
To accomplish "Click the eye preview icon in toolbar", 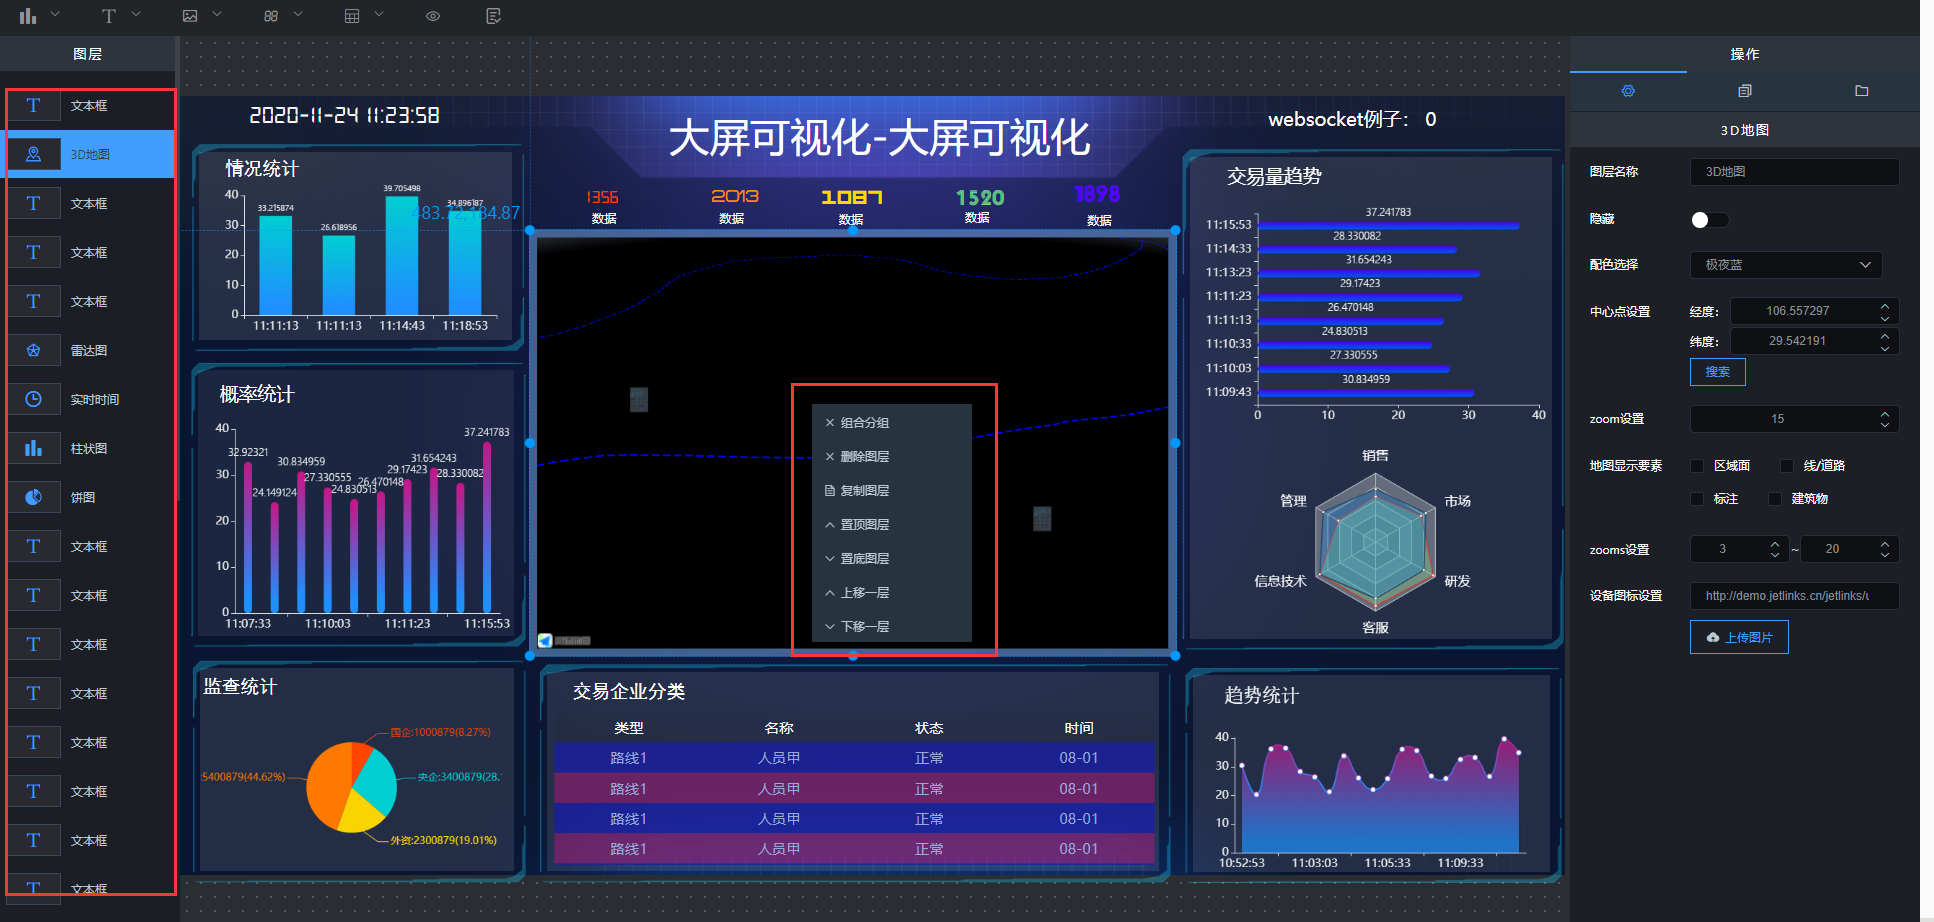I will click(x=433, y=16).
